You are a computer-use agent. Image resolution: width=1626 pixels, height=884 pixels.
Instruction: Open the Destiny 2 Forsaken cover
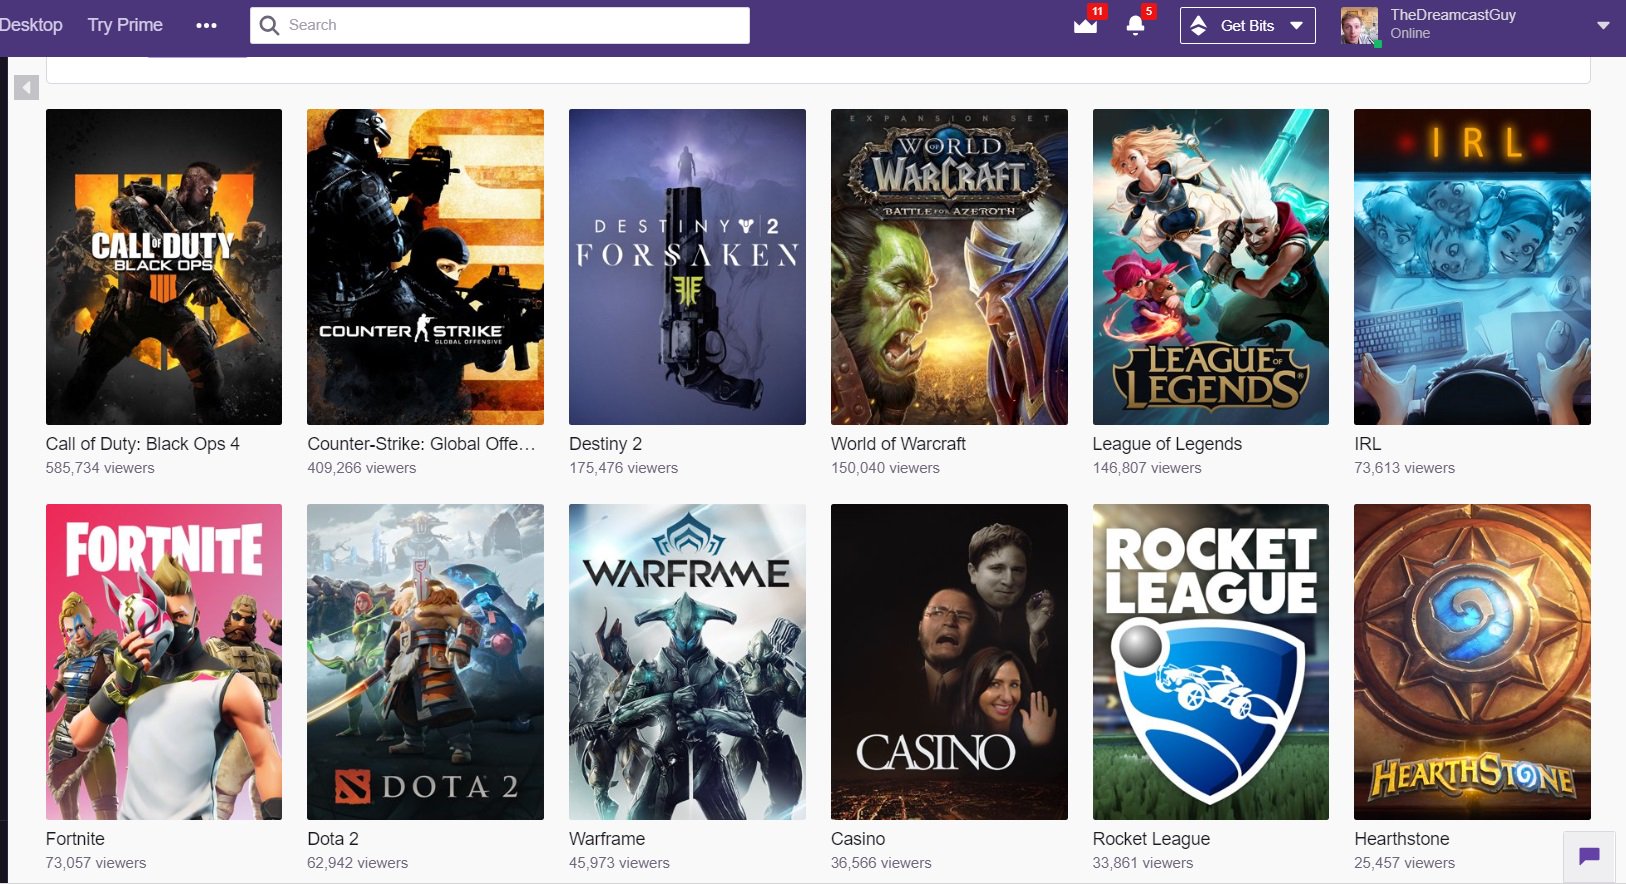click(x=687, y=267)
